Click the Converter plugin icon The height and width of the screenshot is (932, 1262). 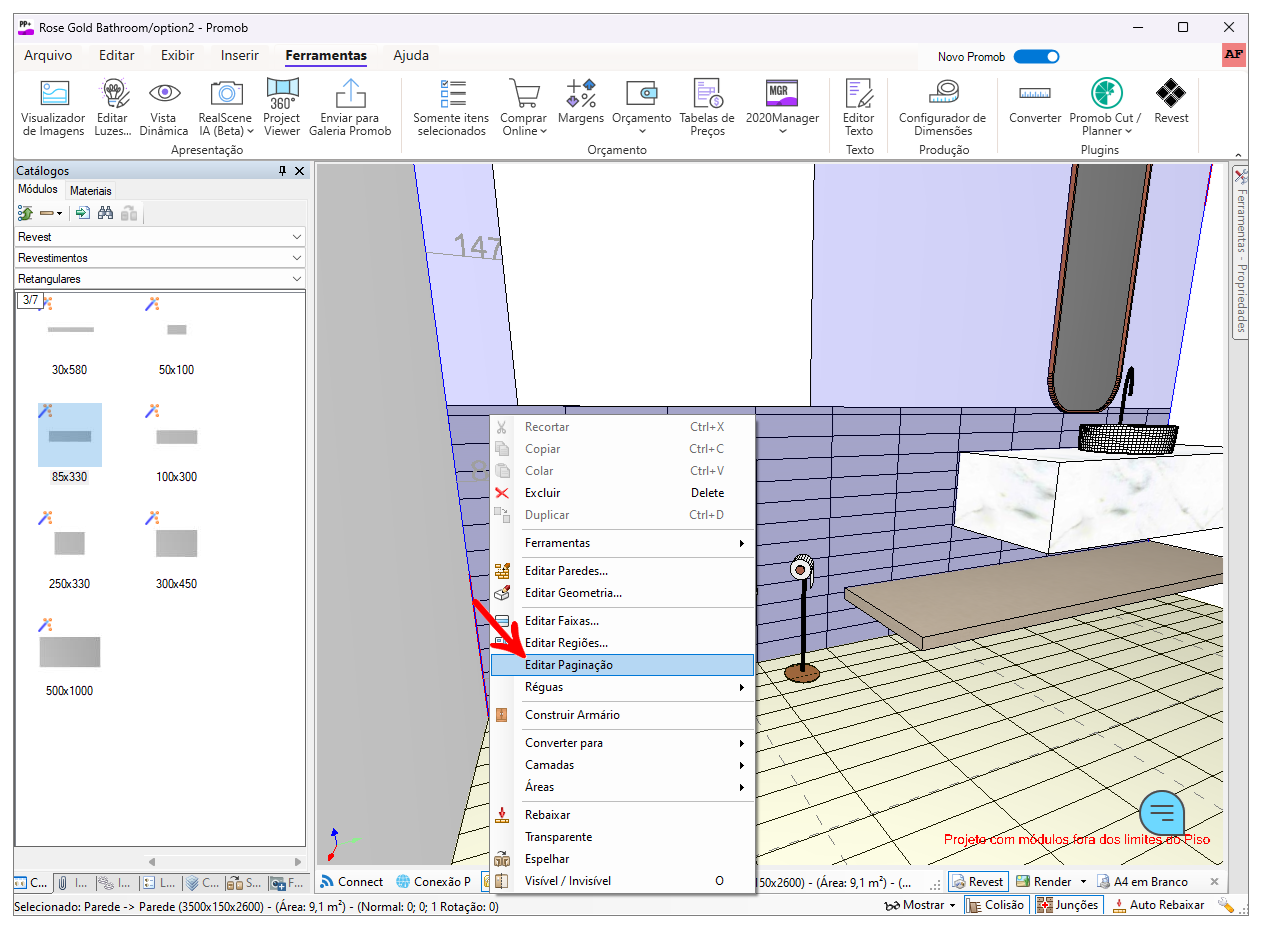click(x=1035, y=102)
